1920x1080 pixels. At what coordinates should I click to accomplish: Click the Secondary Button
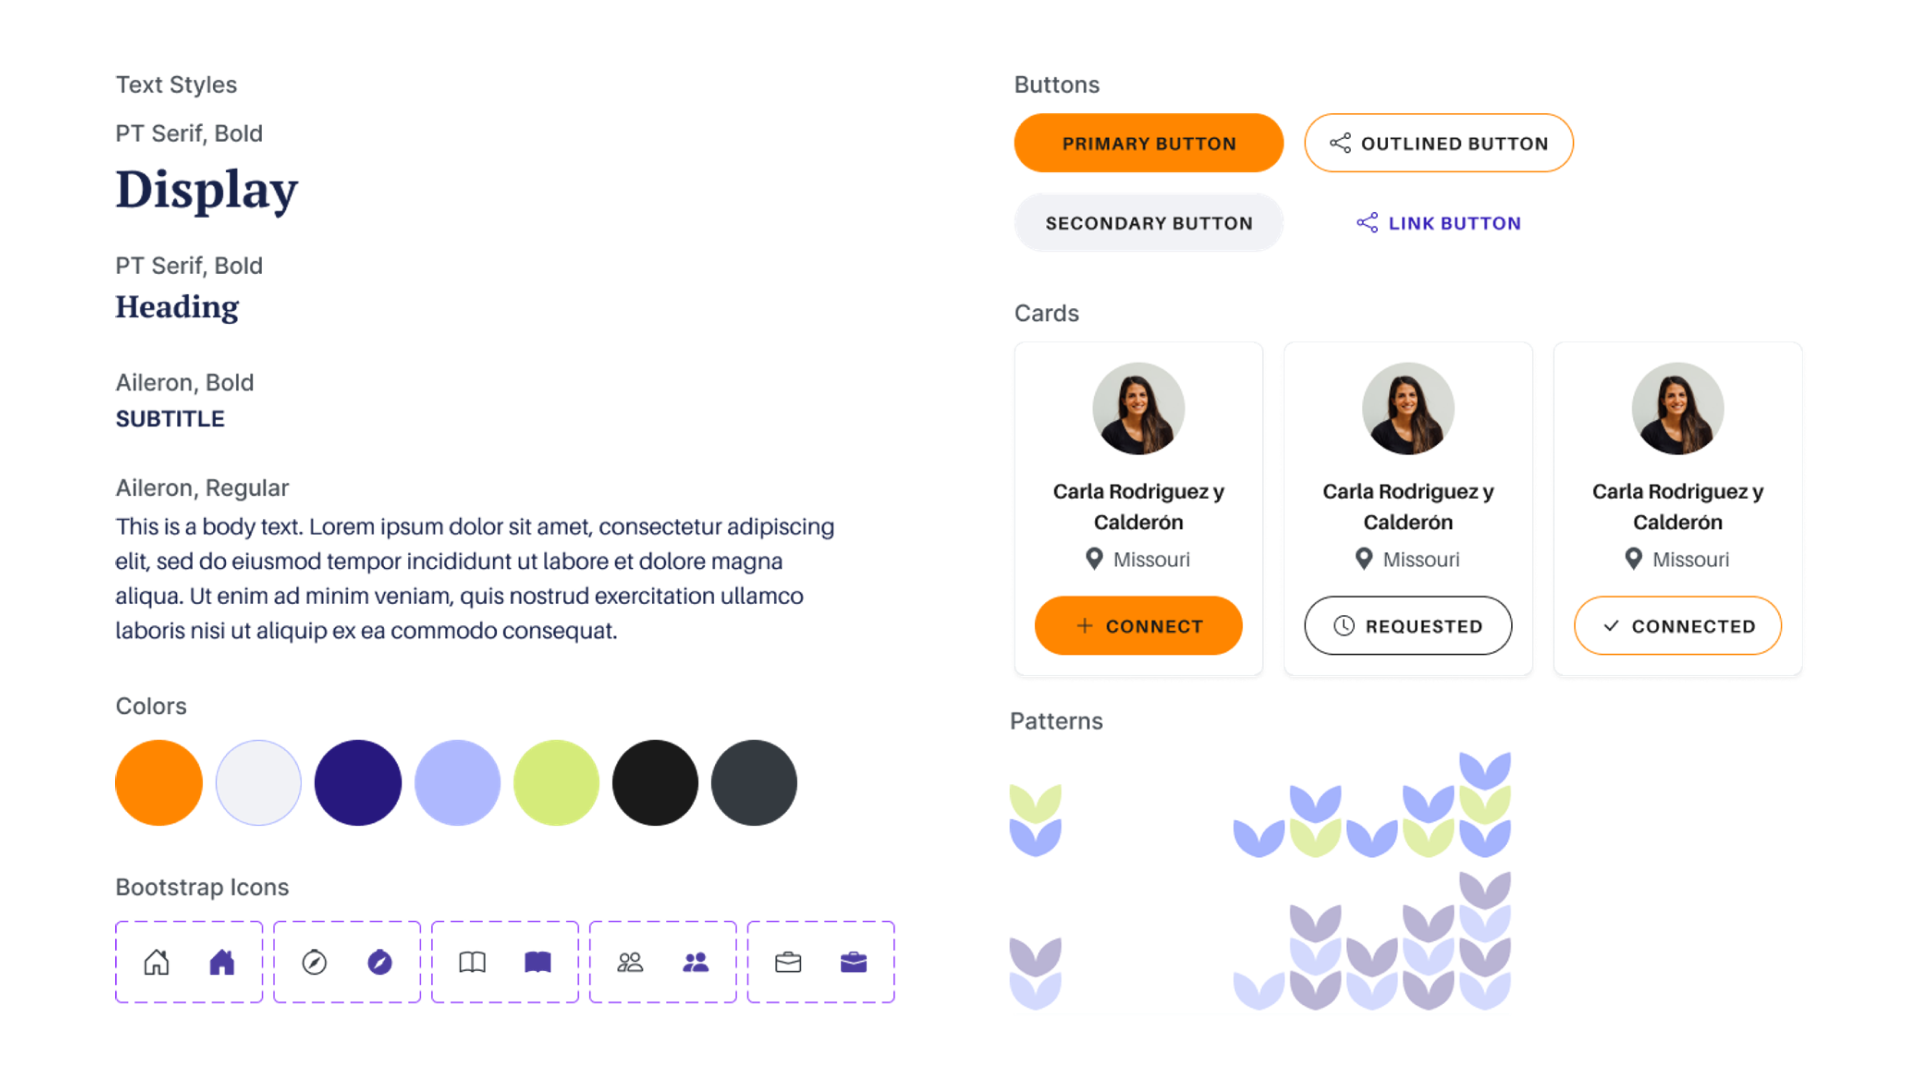tap(1149, 223)
